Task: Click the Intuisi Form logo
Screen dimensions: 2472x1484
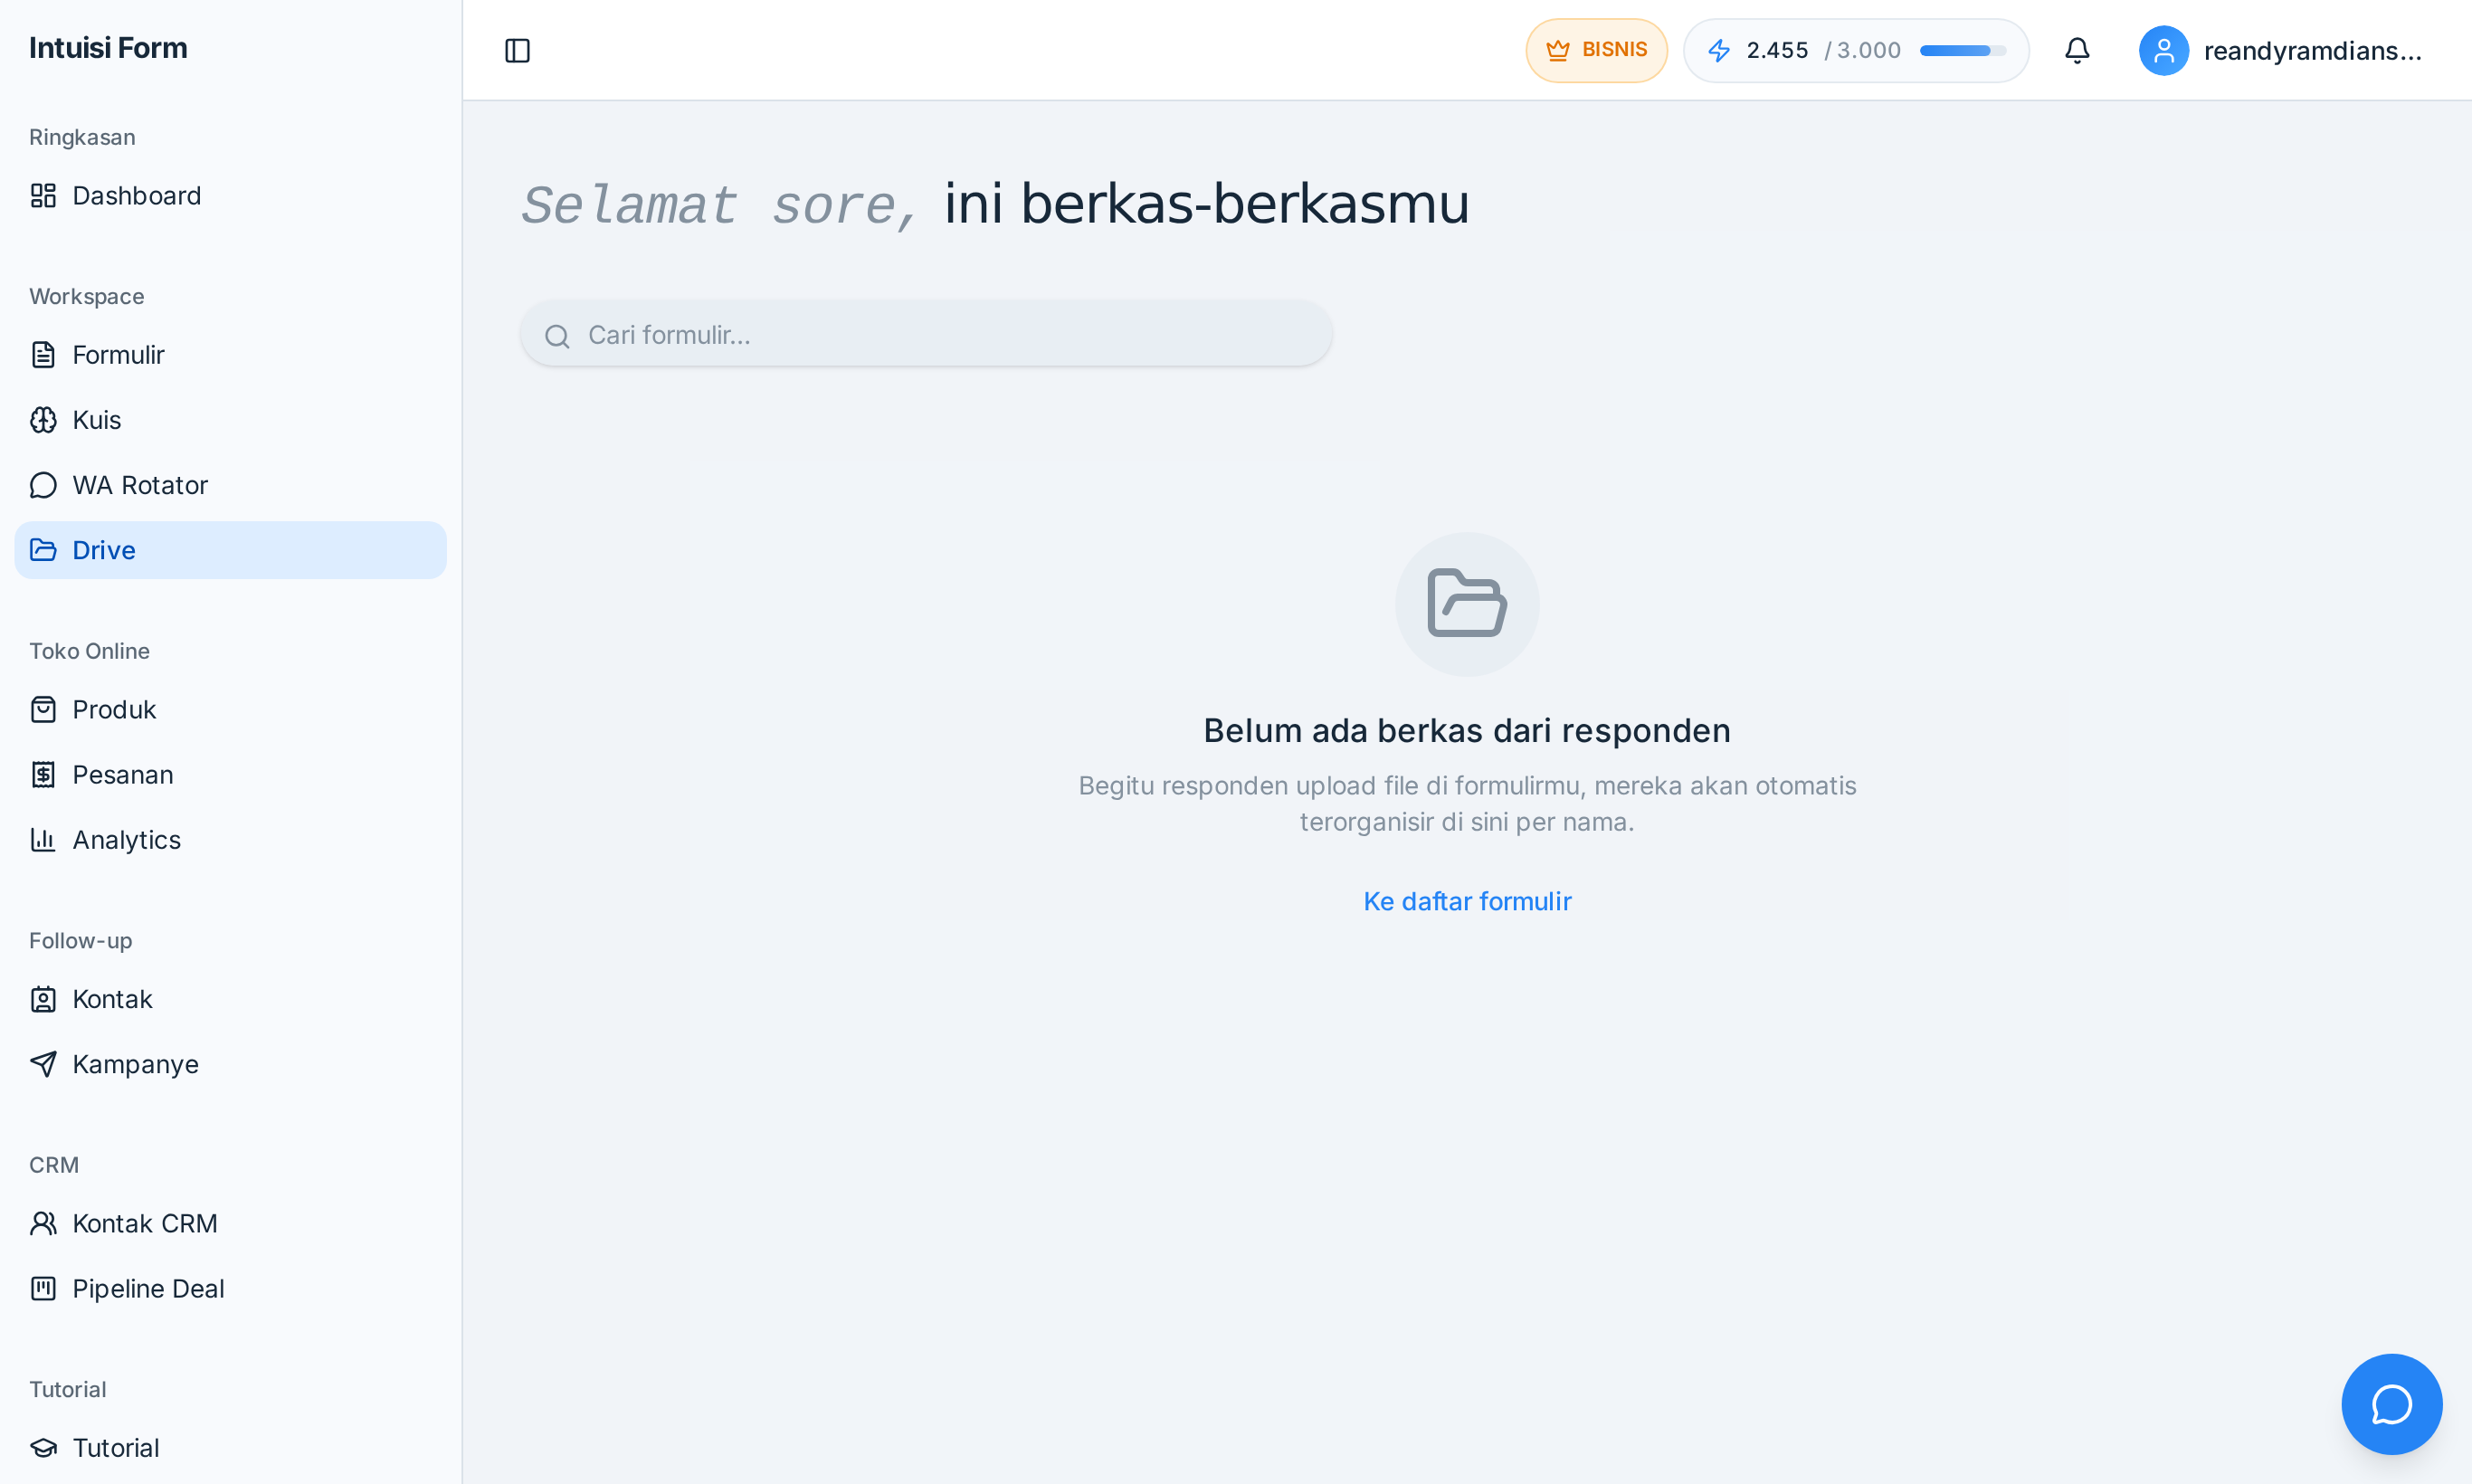Action: [108, 48]
